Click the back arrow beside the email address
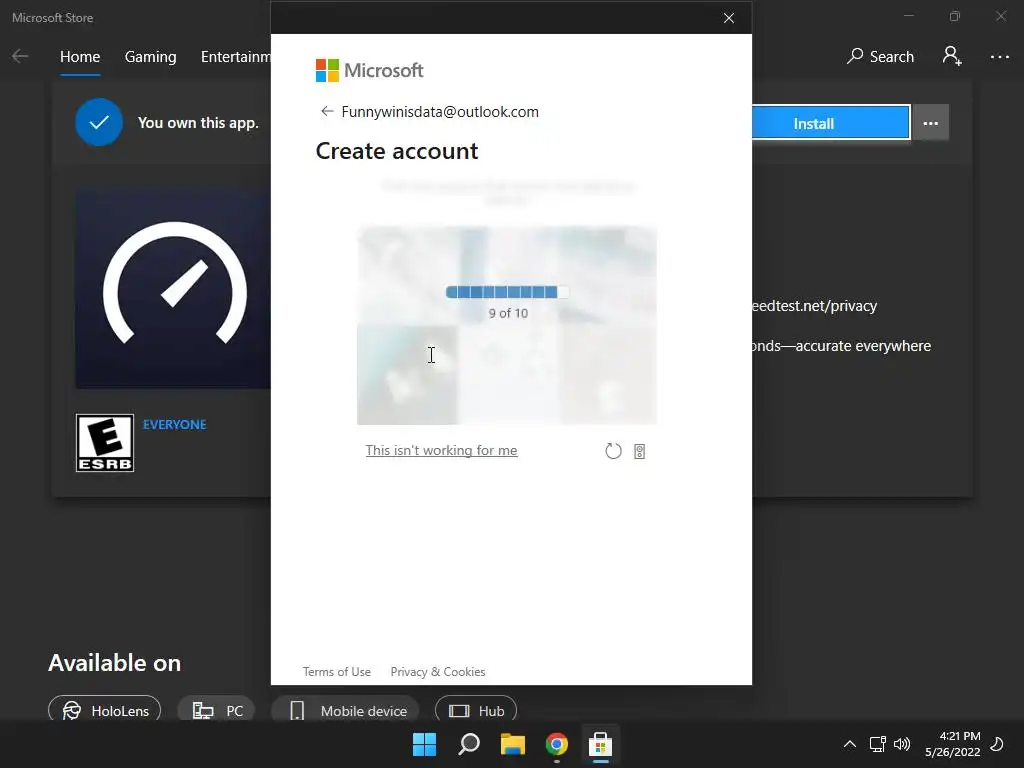1024x768 pixels. (327, 111)
